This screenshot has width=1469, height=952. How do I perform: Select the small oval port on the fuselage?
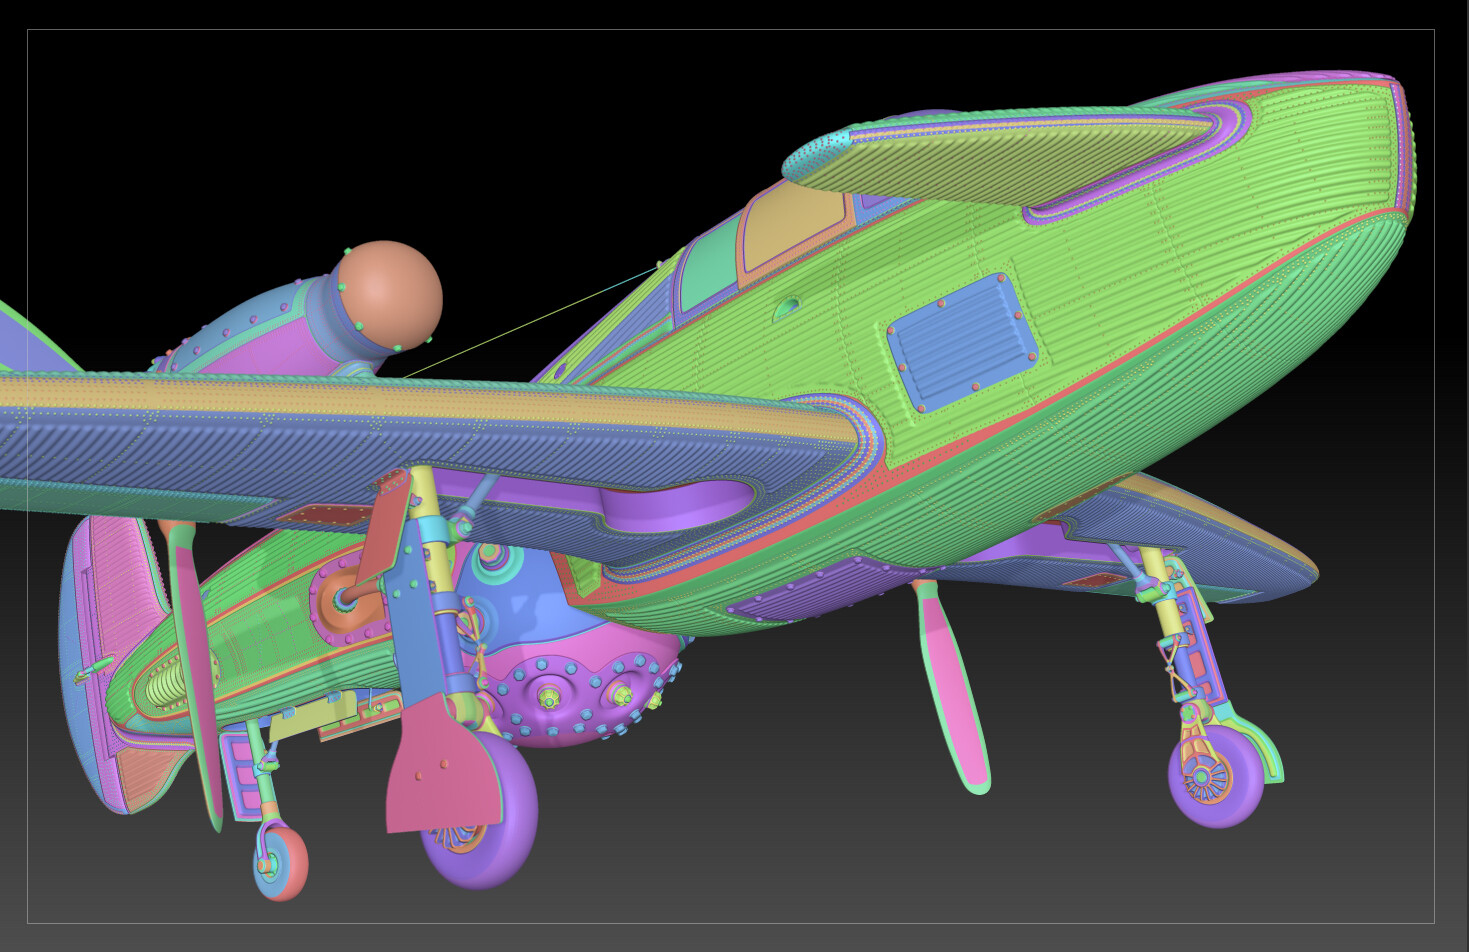[x=787, y=309]
